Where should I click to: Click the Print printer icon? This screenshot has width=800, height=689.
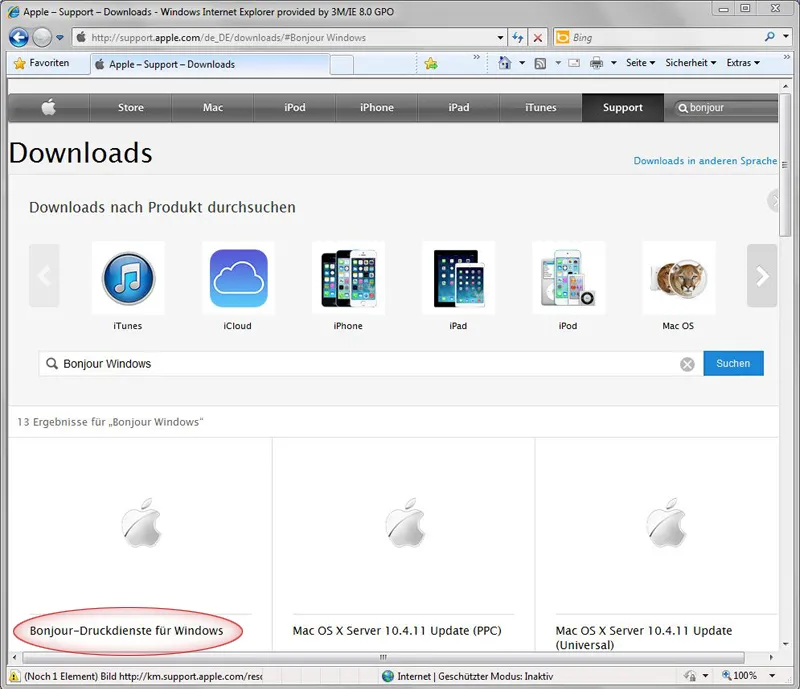[596, 63]
